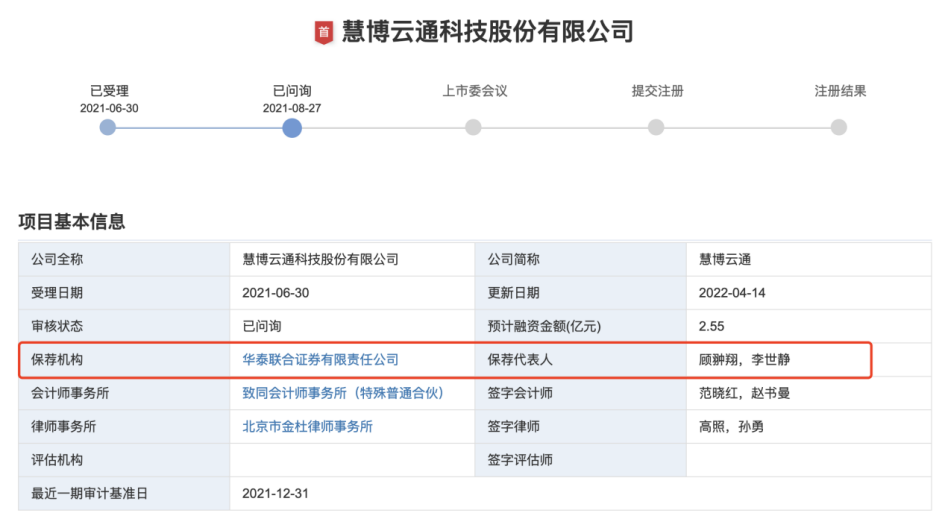Viewport: 945px width, 513px height.
Task: Click the 律师事务所 label cell
Action: [x=124, y=427]
